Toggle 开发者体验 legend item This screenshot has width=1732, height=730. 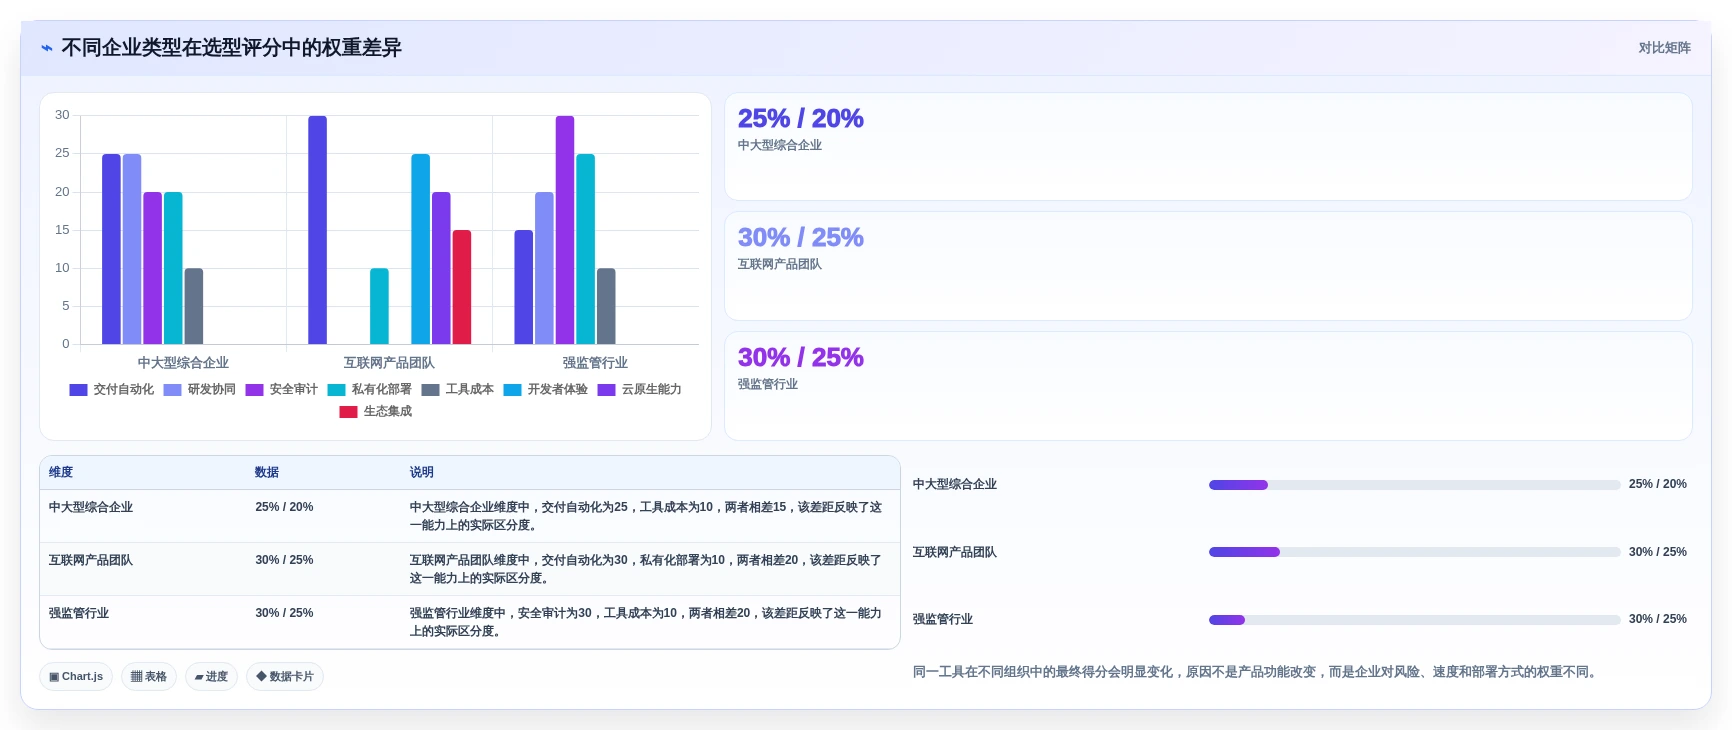[545, 390]
